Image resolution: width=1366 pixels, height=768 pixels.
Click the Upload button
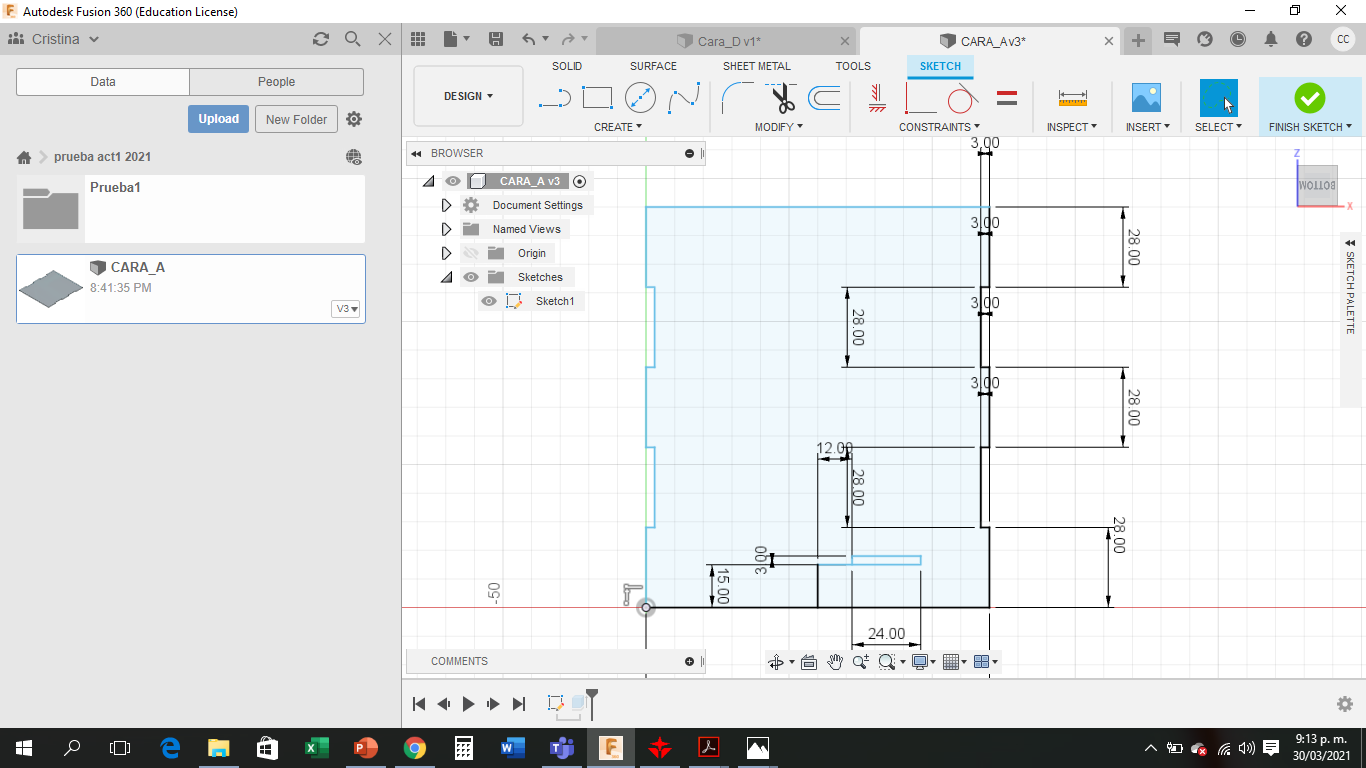pos(218,119)
